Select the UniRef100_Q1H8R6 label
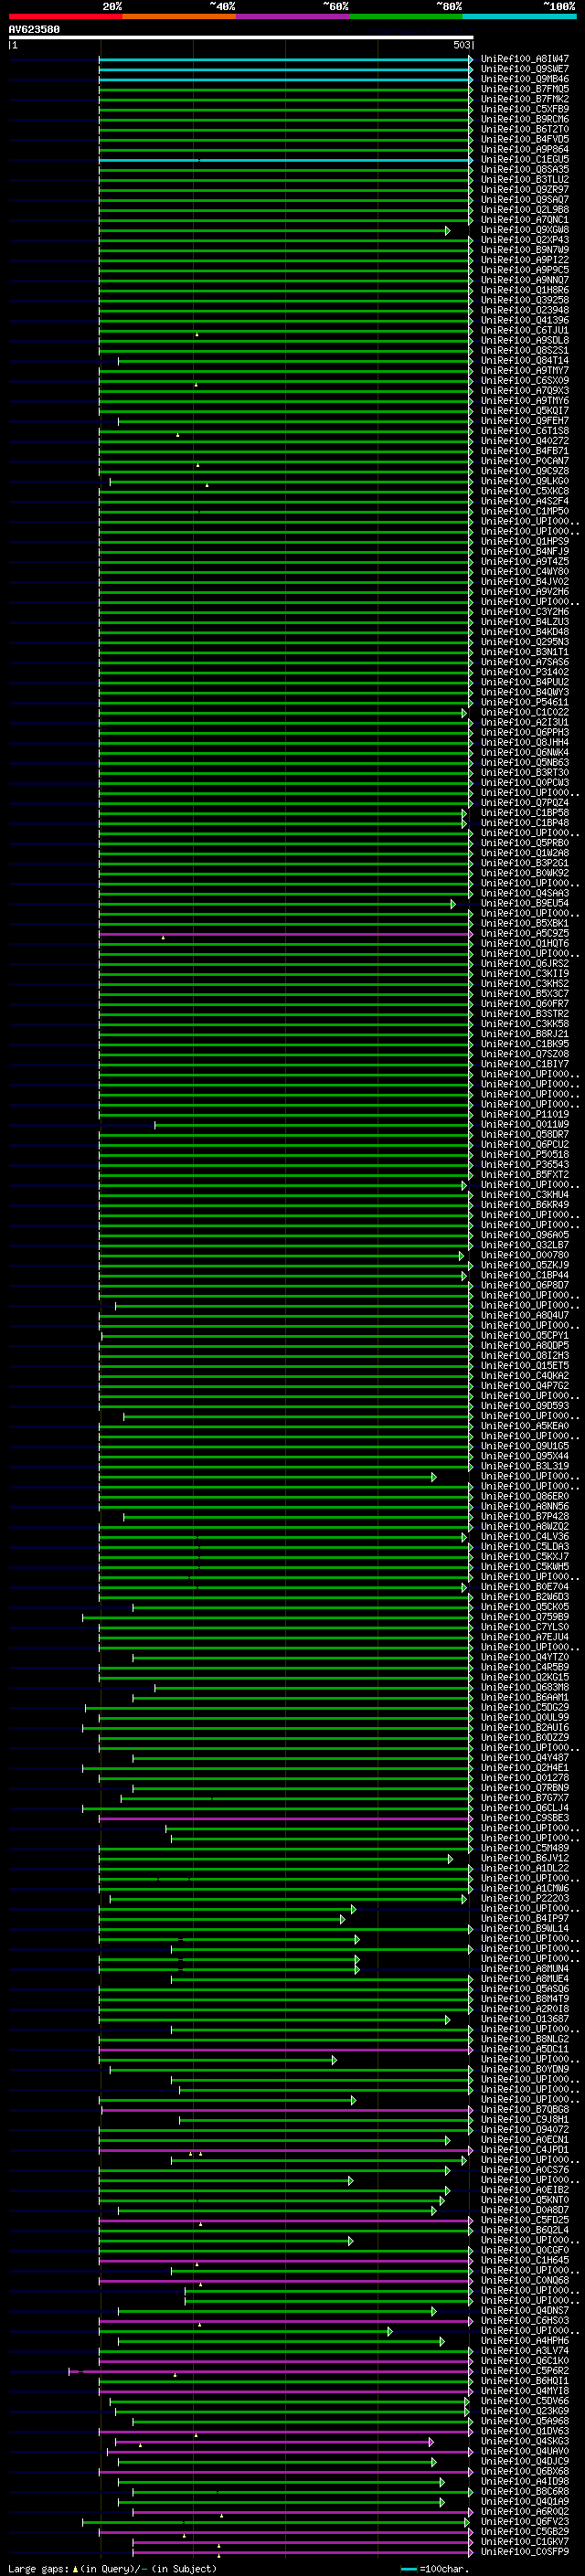The image size is (585, 2576). click(524, 290)
